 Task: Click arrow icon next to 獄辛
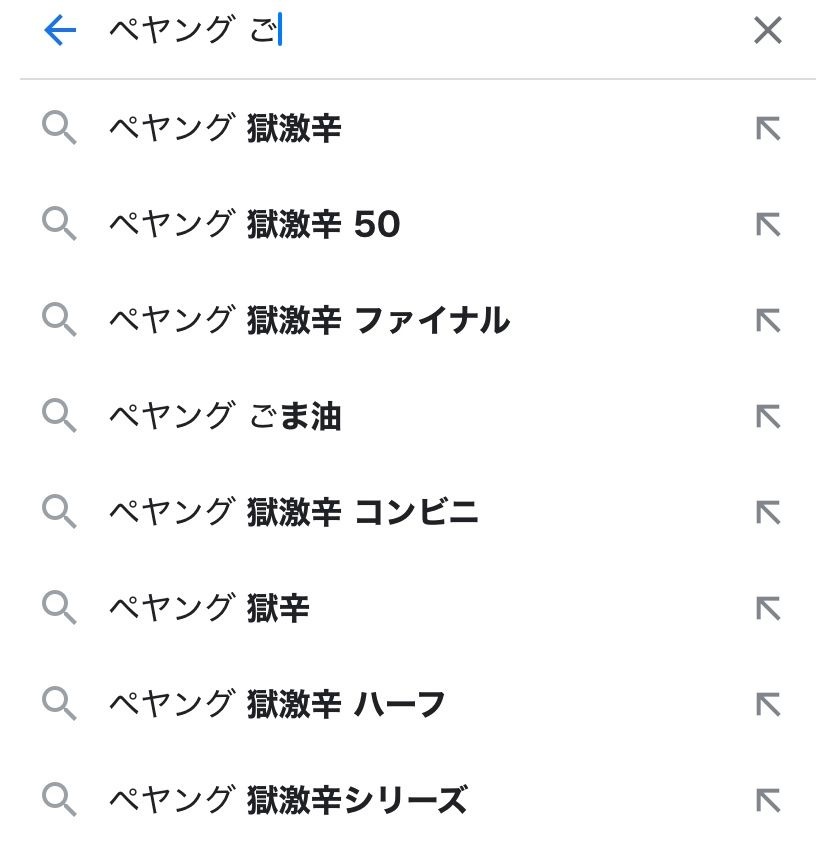(767, 609)
